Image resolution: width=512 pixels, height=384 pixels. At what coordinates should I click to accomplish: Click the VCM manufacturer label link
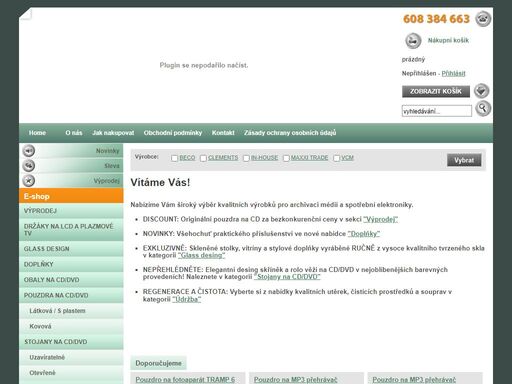tap(347, 158)
